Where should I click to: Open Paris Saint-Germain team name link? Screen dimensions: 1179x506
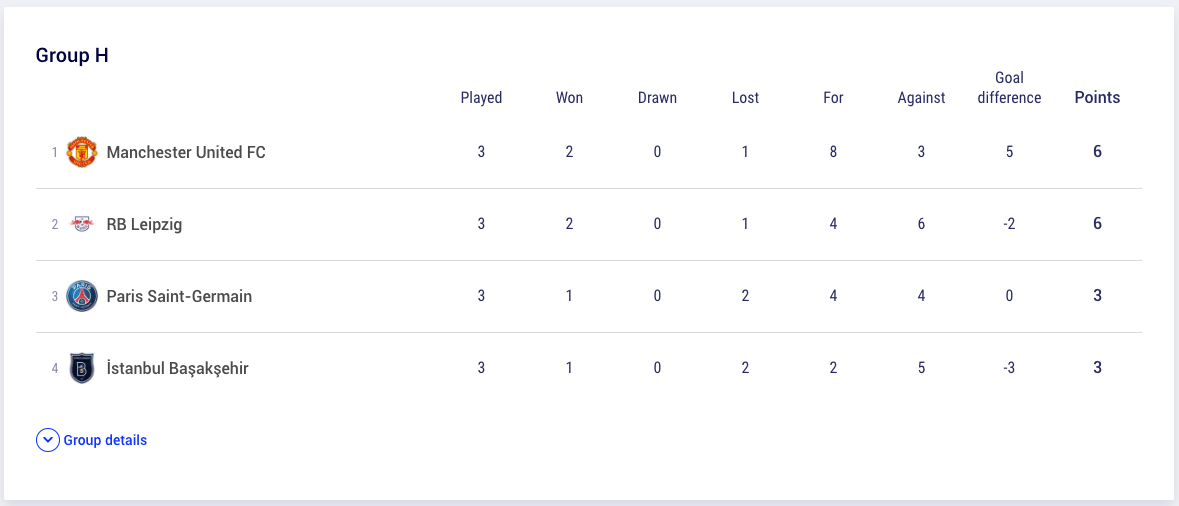coord(180,297)
